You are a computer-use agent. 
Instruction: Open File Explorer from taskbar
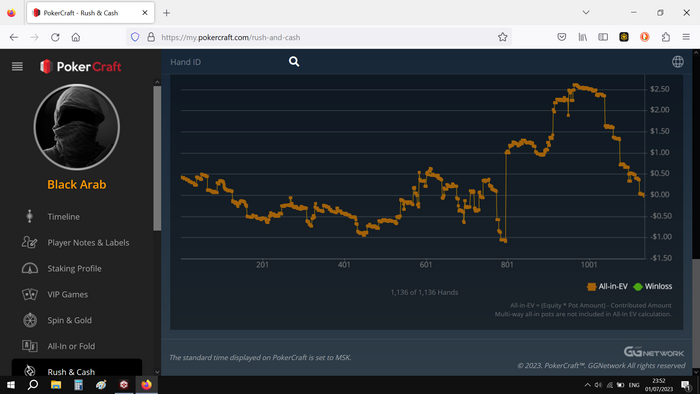coord(56,385)
